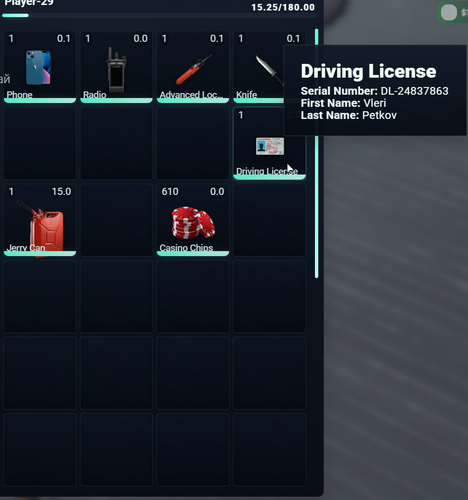This screenshot has width=468, height=500.
Task: Click the First Name Vleri line
Action: pyautogui.click(x=343, y=103)
